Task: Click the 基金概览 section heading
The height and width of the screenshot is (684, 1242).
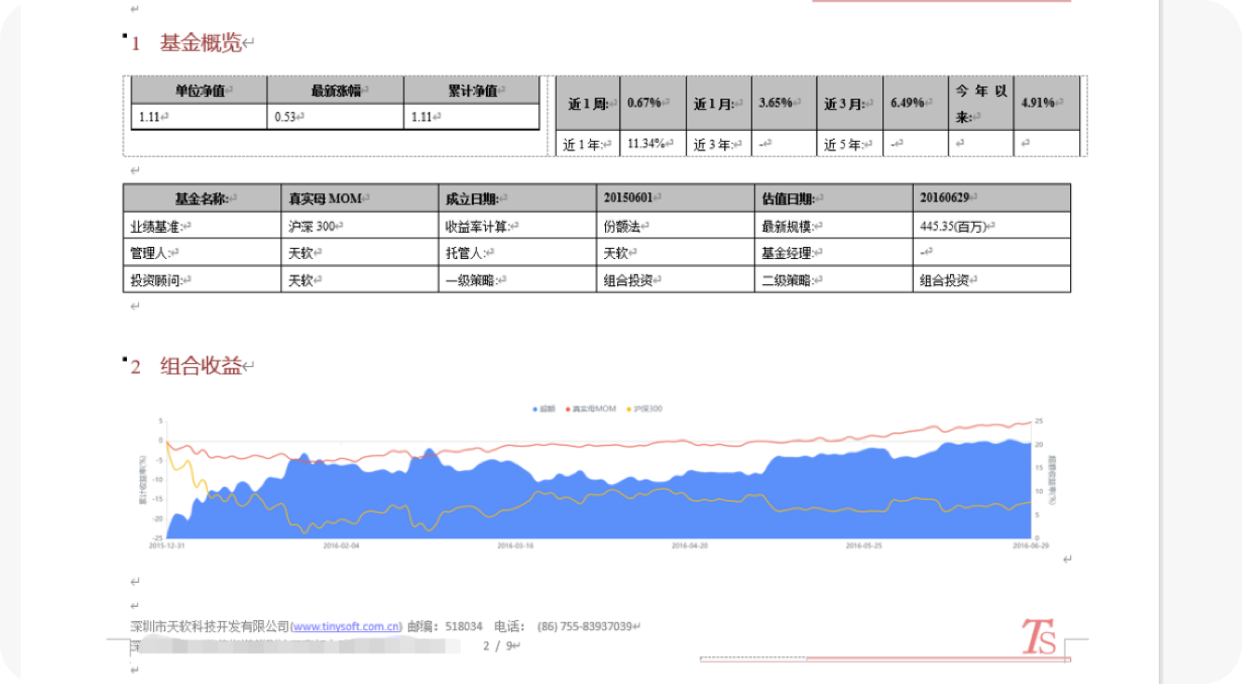Action: pyautogui.click(x=200, y=43)
